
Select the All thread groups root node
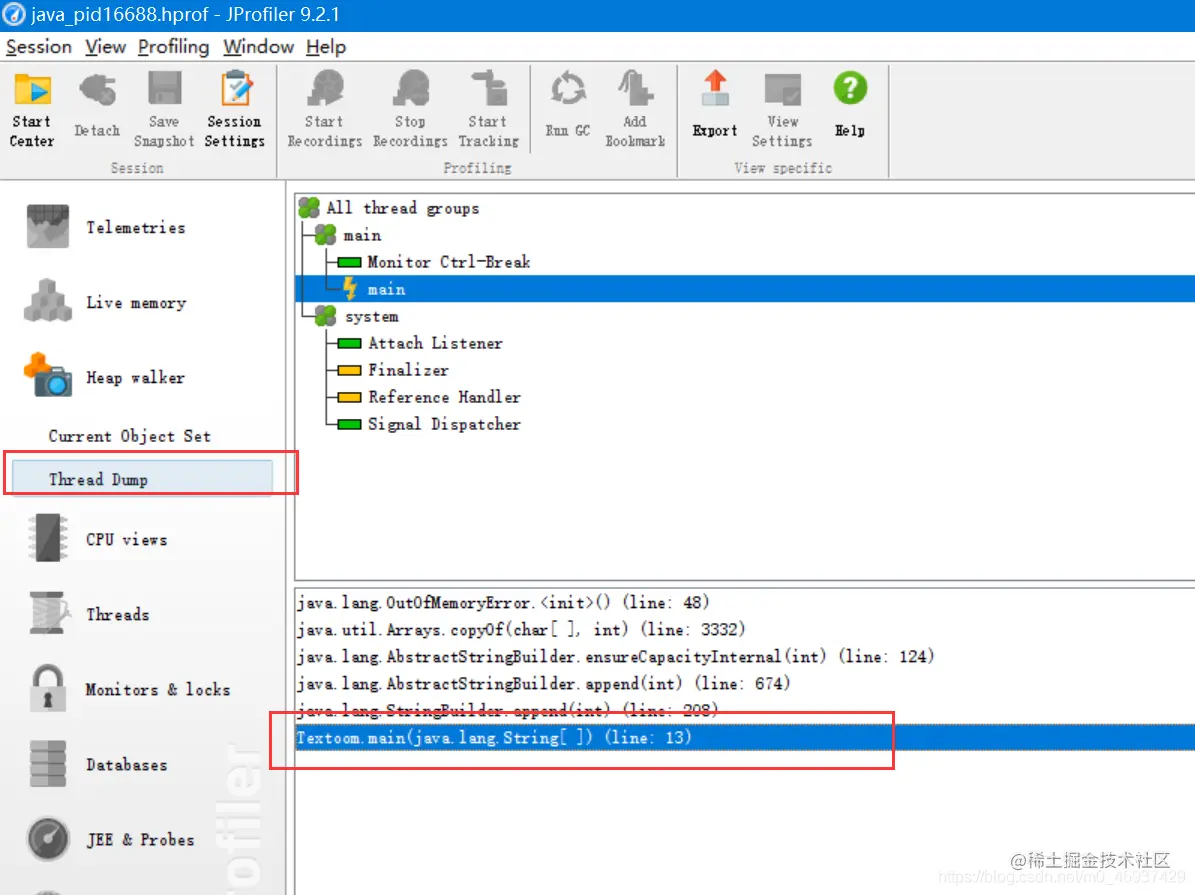[x=389, y=207]
